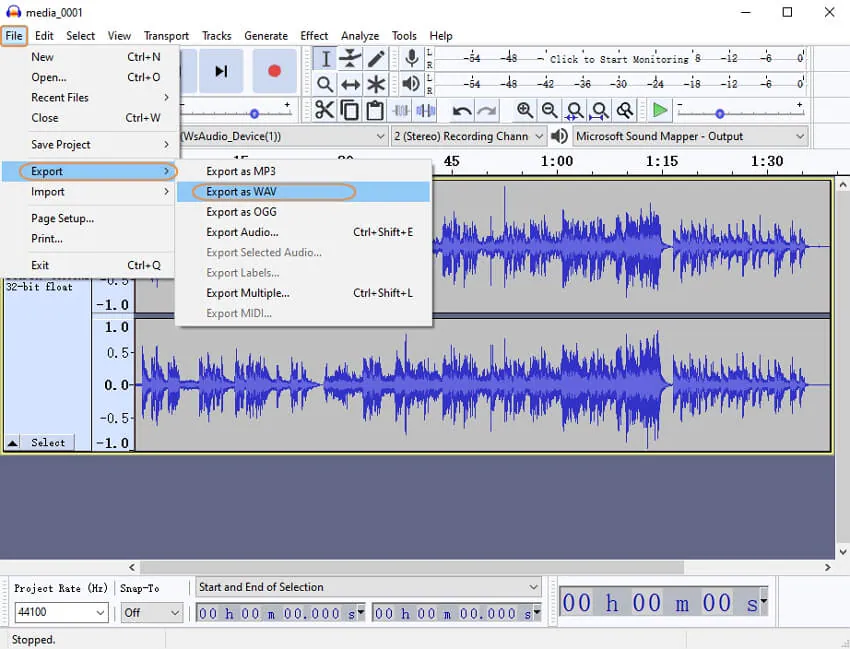Expand the Microsoft Sound Mapper output dropdown
850x649 pixels.
pyautogui.click(x=690, y=136)
